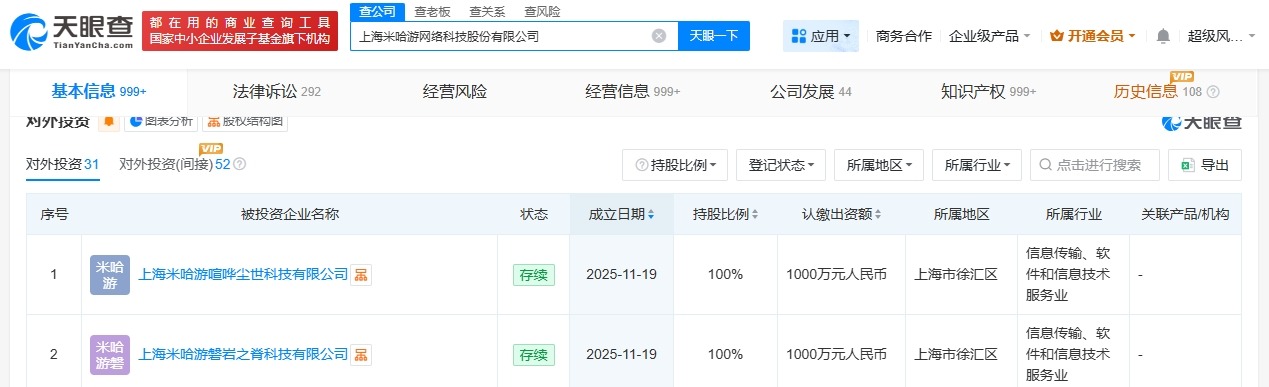Switch to 查关系 search tab
This screenshot has height=387, width=1269.
coord(488,11)
